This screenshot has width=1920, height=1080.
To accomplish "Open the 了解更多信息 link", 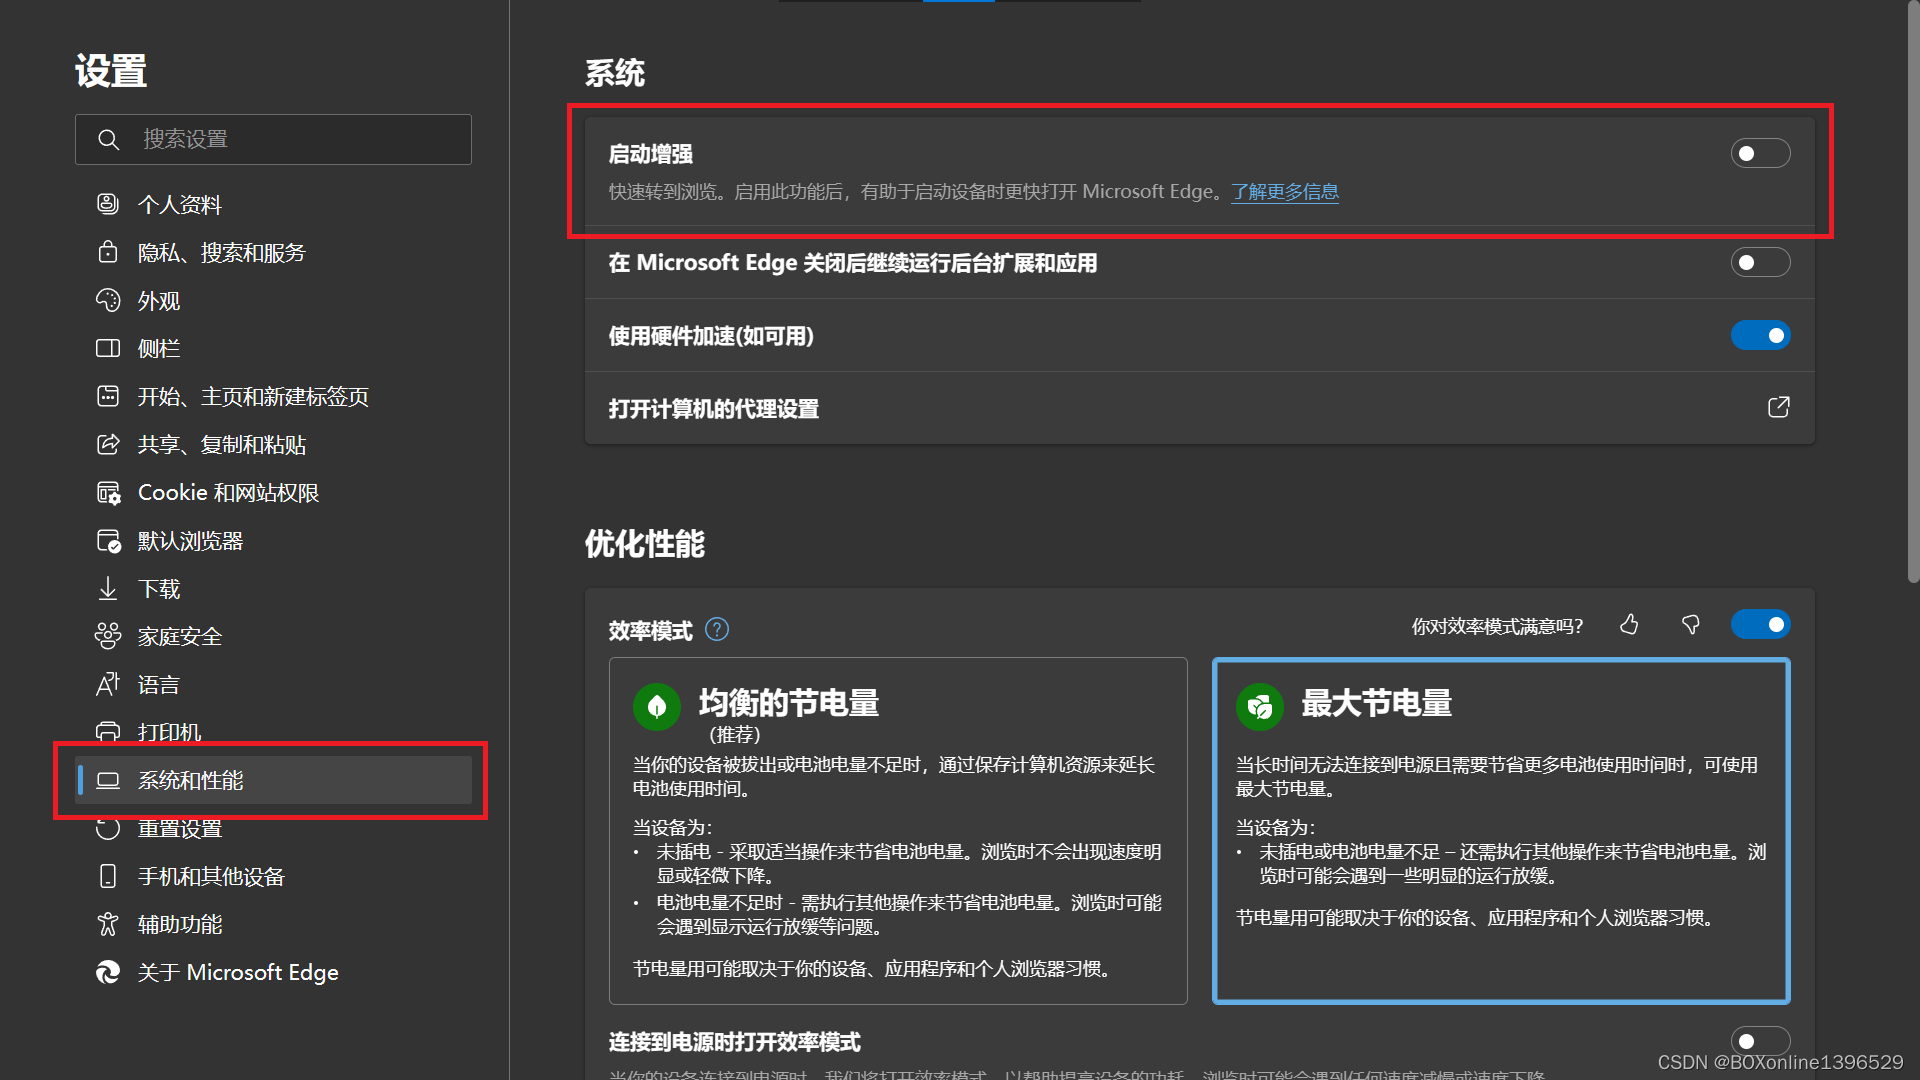I will tap(1284, 191).
